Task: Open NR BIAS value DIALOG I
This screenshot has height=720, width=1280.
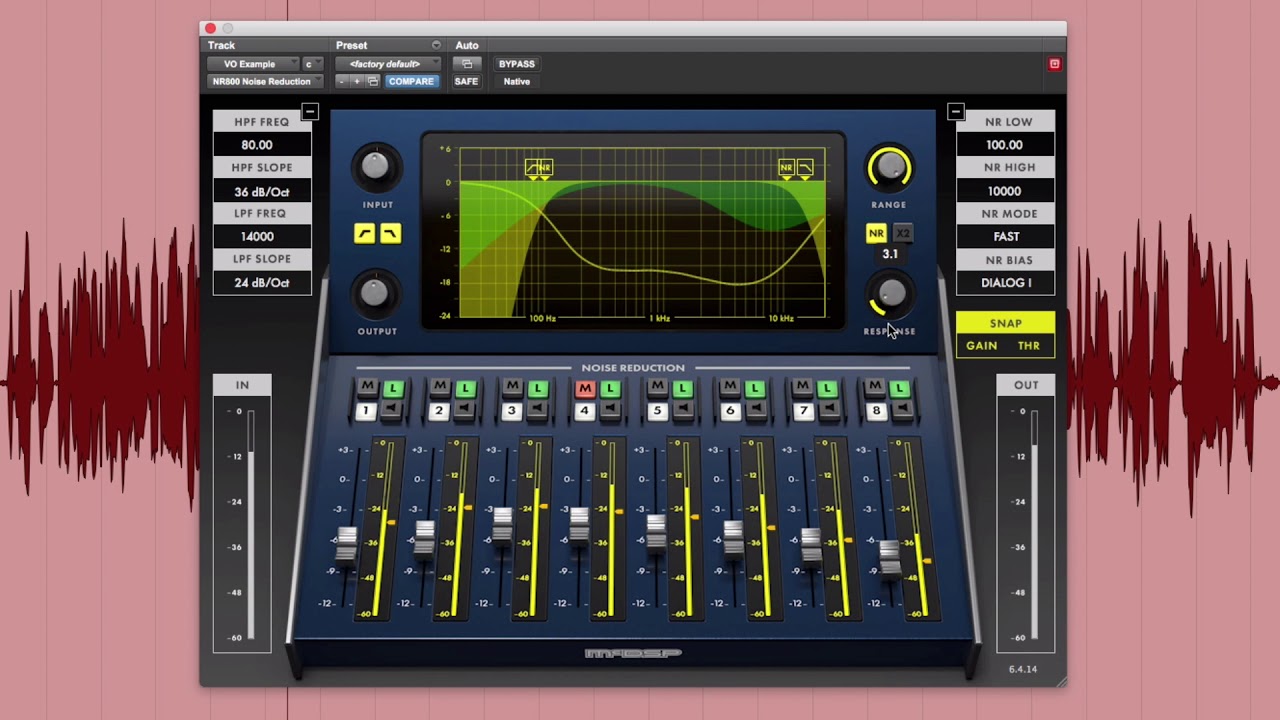Action: pyautogui.click(x=1006, y=283)
